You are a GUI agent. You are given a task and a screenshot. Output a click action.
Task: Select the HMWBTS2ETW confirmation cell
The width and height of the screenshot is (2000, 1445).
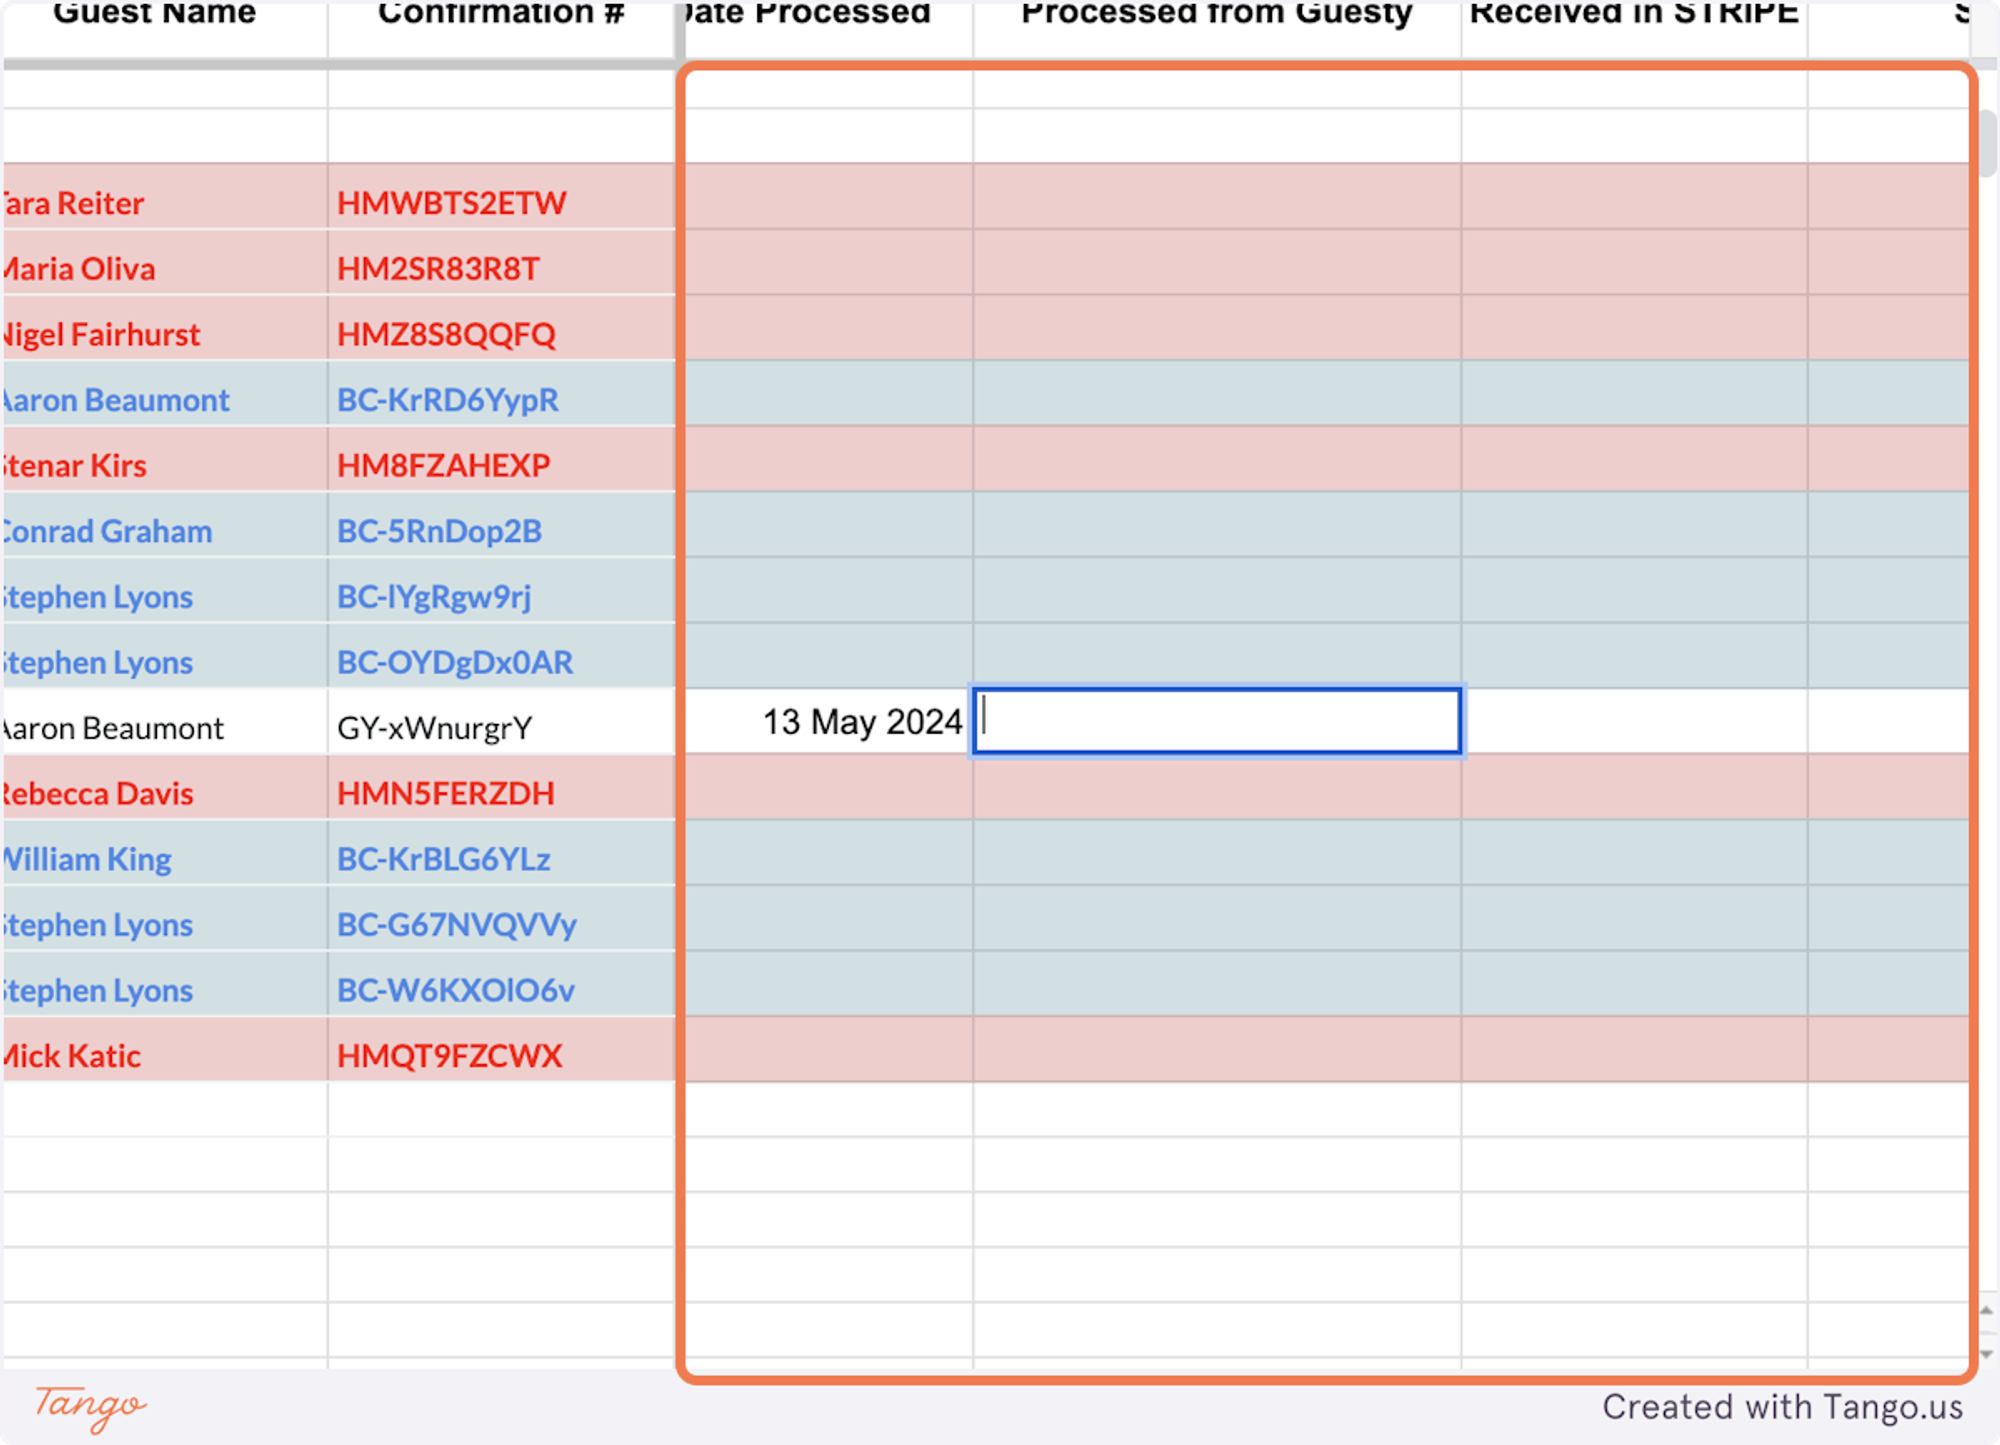pos(501,203)
